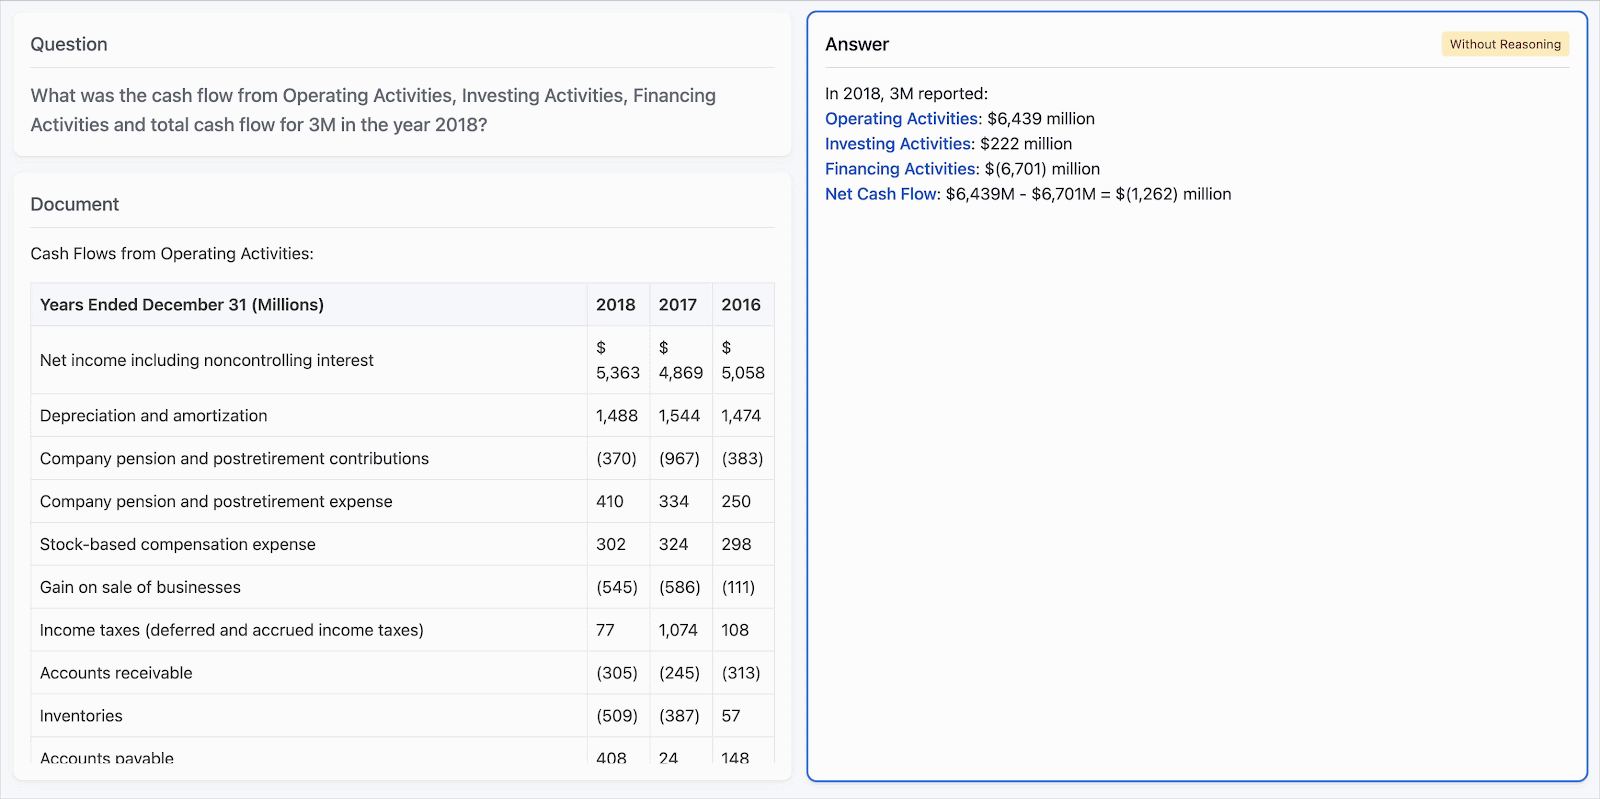Select the 2017 column header

pyautogui.click(x=677, y=305)
